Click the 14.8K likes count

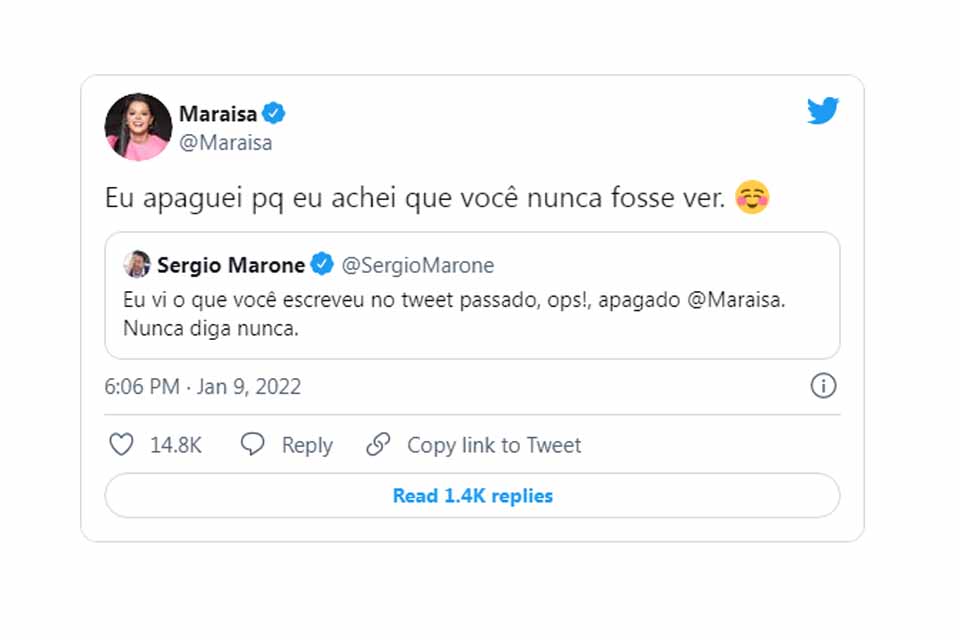coord(176,445)
